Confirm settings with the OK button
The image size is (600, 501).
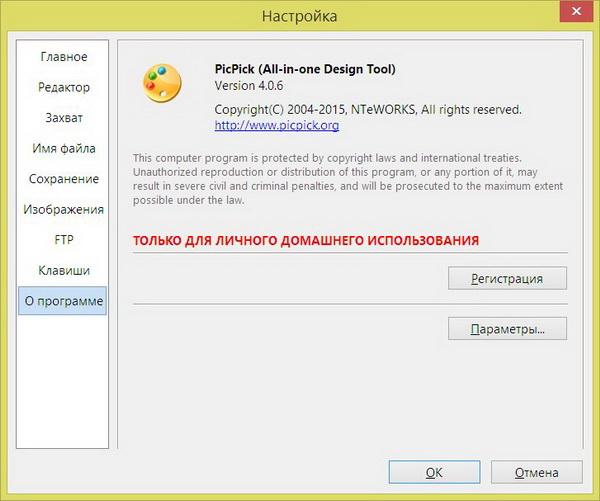pyautogui.click(x=433, y=473)
